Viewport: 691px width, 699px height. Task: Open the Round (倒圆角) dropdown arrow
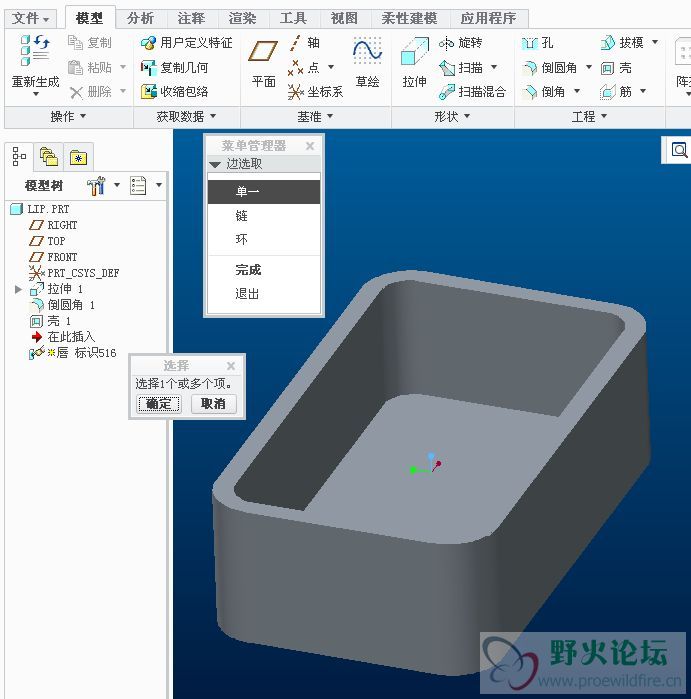click(x=588, y=67)
